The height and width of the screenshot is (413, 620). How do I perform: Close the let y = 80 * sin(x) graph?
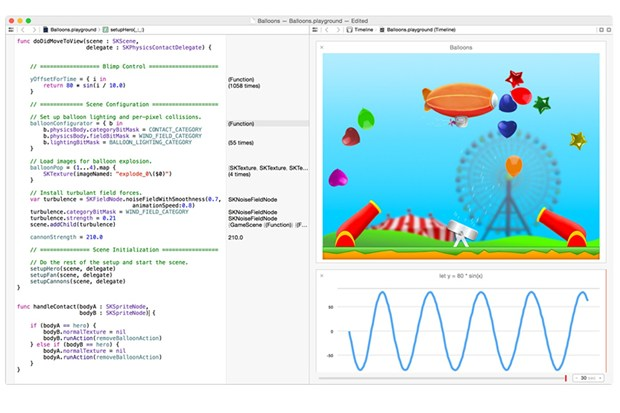[322, 276]
